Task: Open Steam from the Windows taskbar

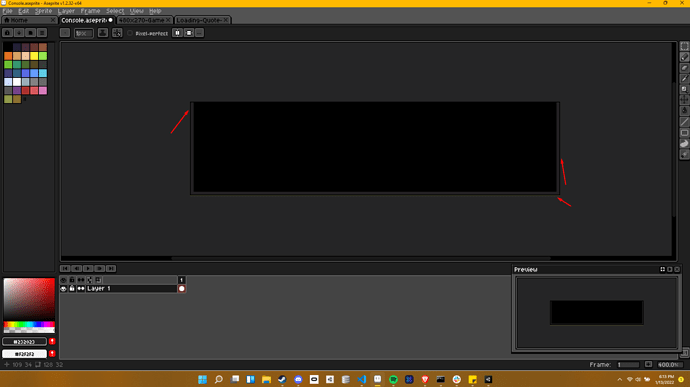Action: point(282,380)
